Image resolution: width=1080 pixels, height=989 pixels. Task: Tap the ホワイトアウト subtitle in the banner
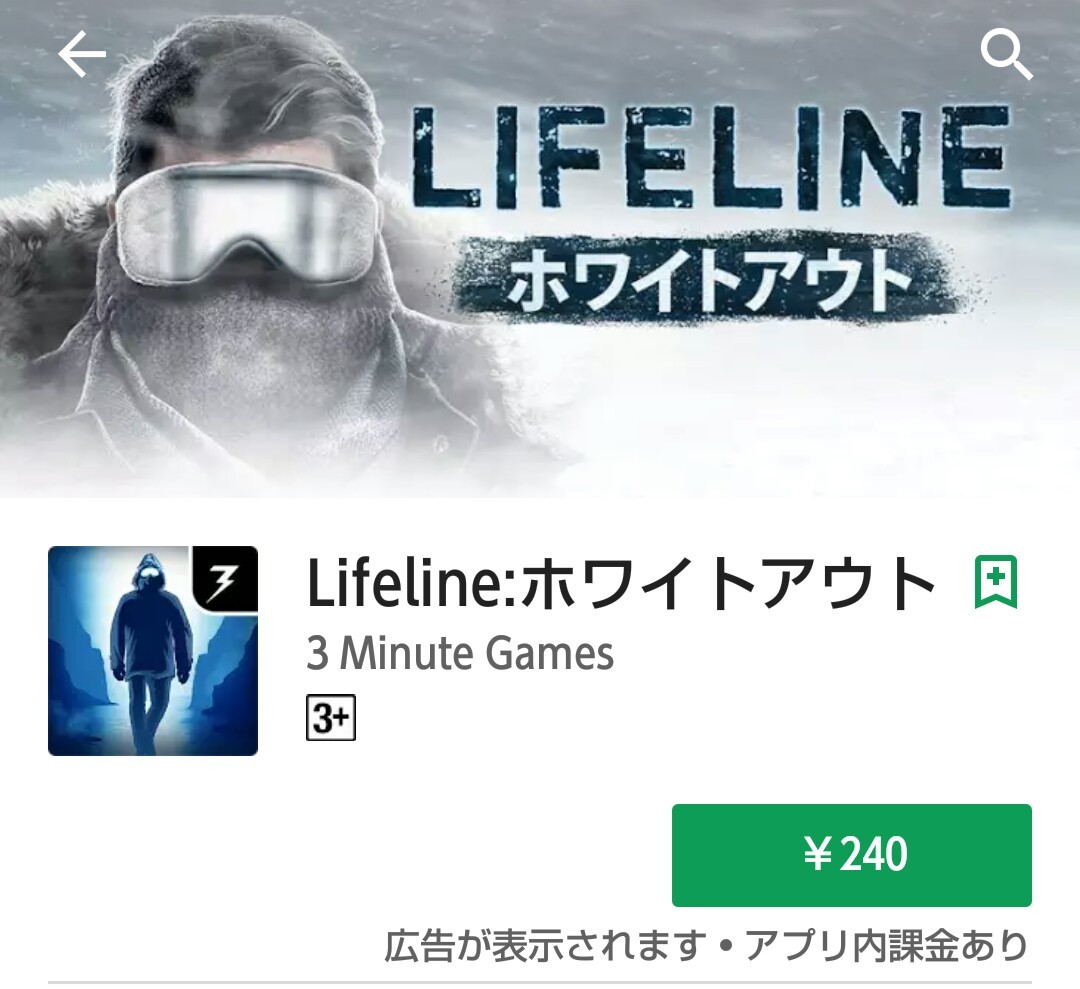(707, 280)
